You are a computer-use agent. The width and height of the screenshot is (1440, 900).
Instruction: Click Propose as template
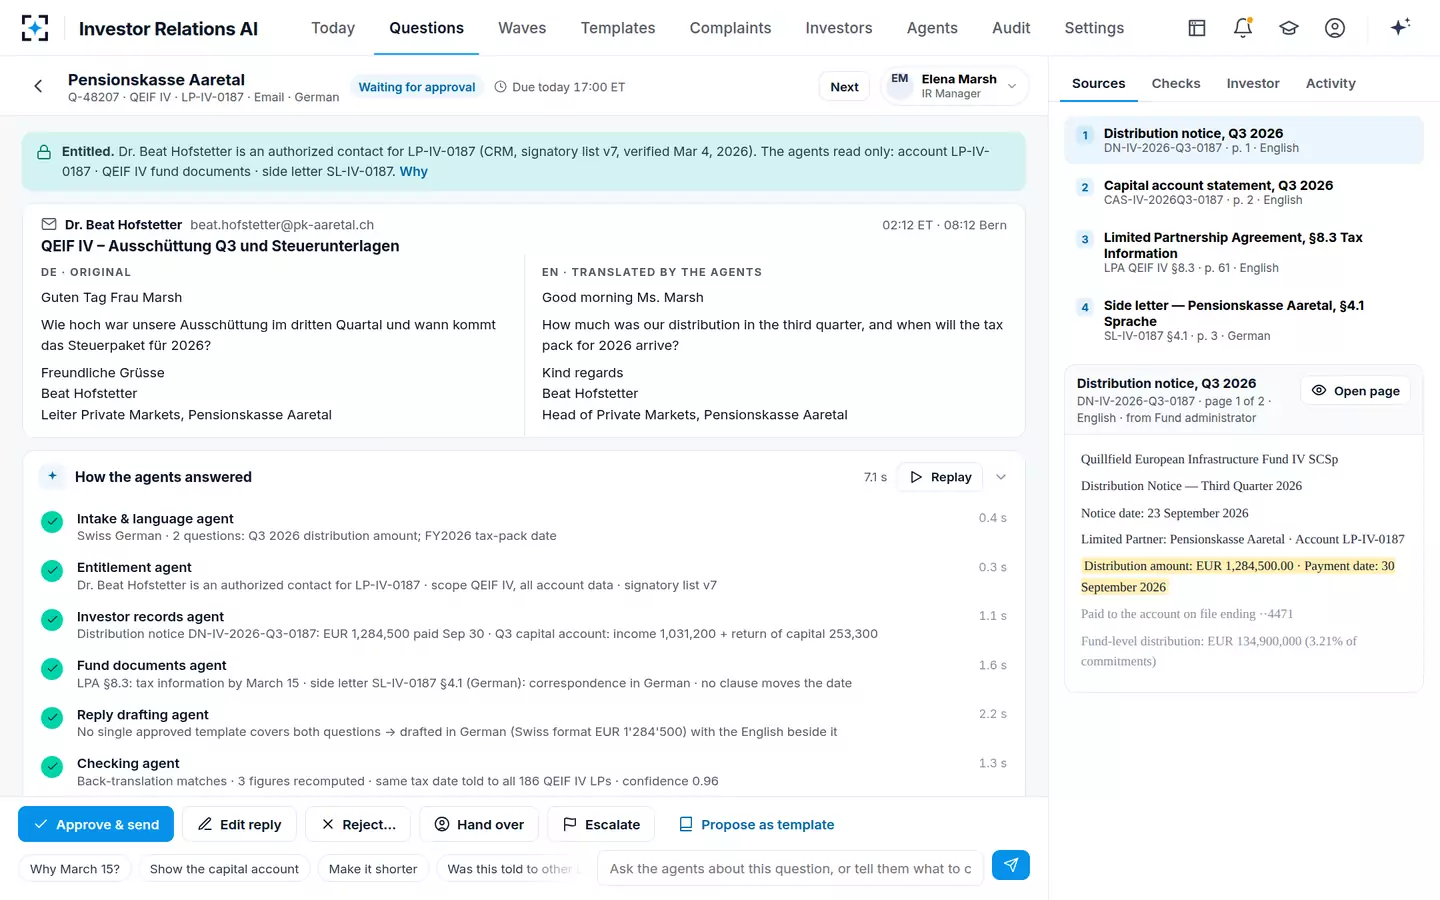[756, 824]
